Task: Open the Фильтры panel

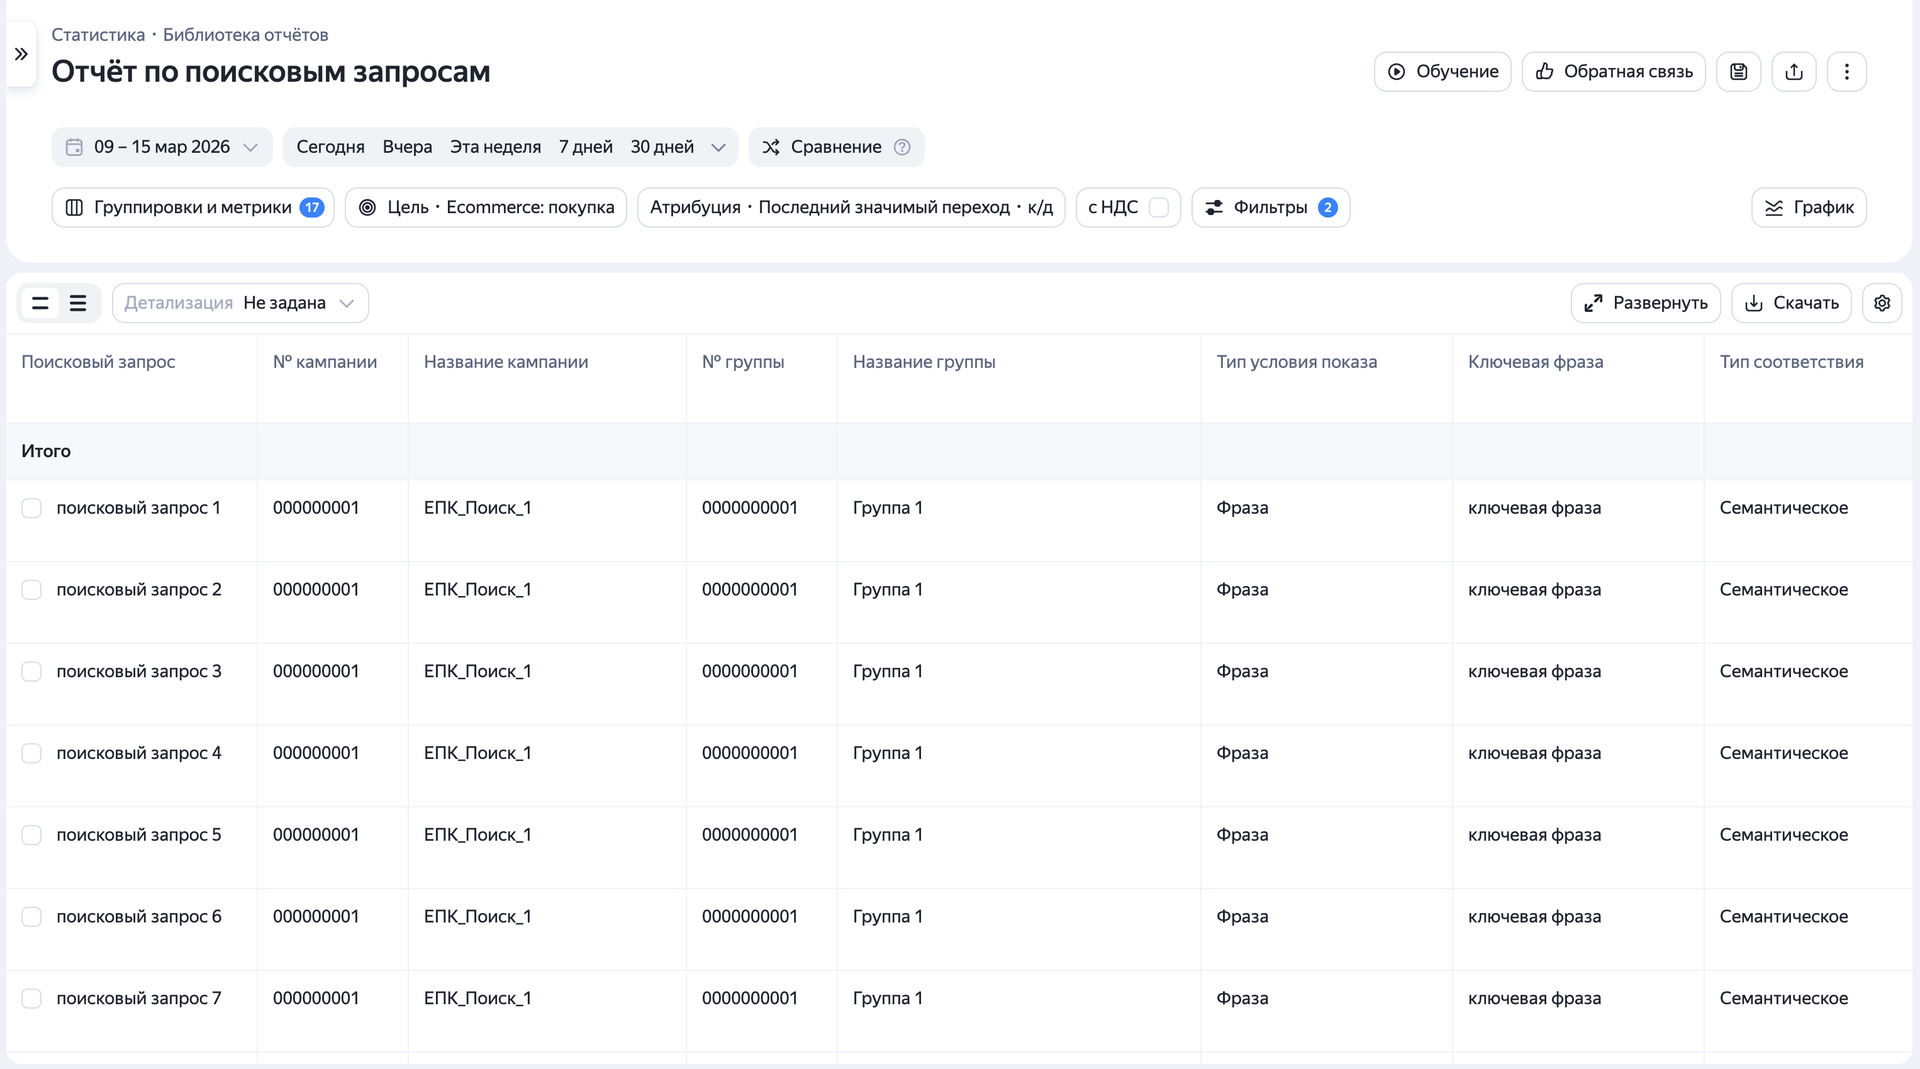Action: pos(1271,207)
